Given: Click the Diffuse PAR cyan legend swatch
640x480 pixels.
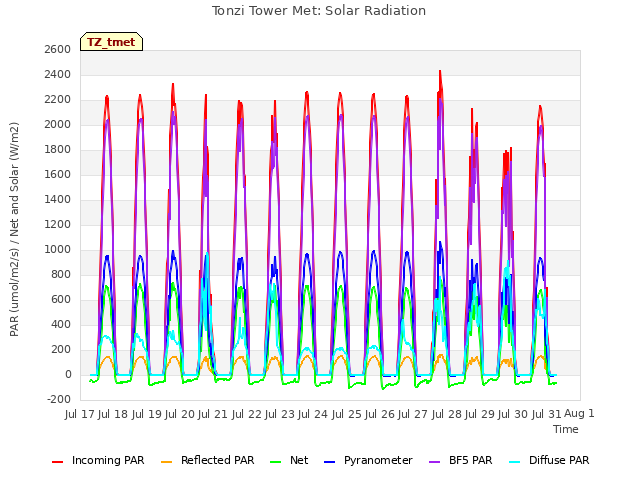Looking at the screenshot, I should pyautogui.click(x=515, y=461).
